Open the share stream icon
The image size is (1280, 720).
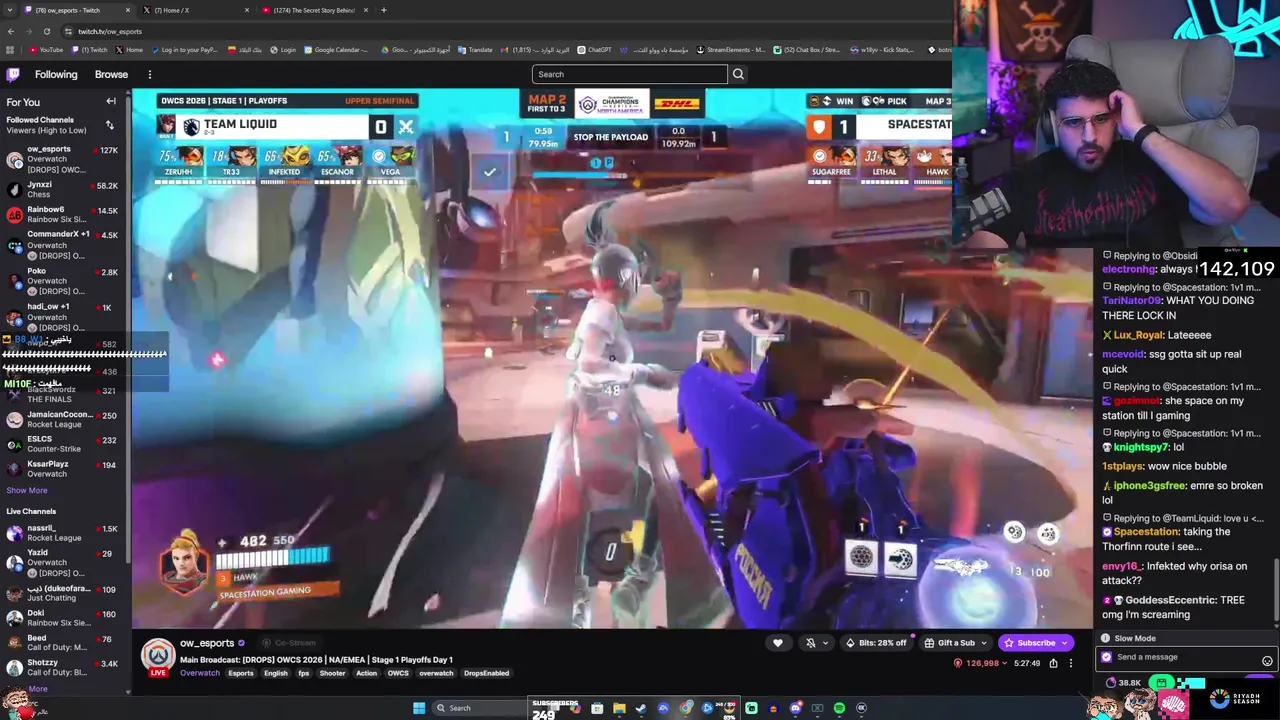[x=1053, y=663]
